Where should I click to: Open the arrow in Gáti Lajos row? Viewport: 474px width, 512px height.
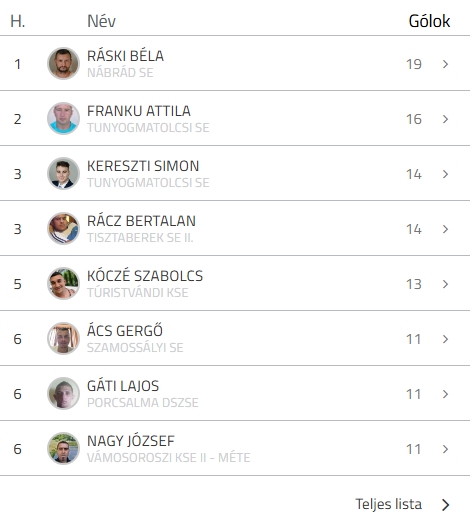445,394
